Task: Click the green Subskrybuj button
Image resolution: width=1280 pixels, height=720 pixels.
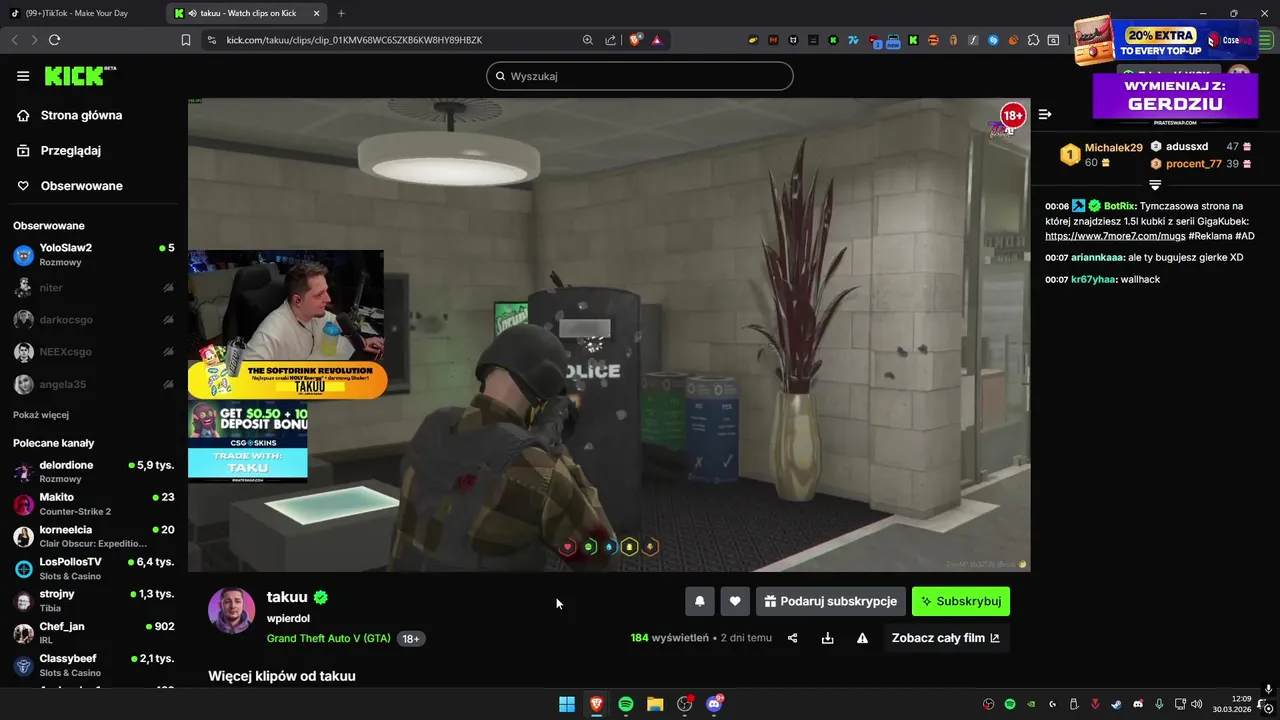Action: 961,601
